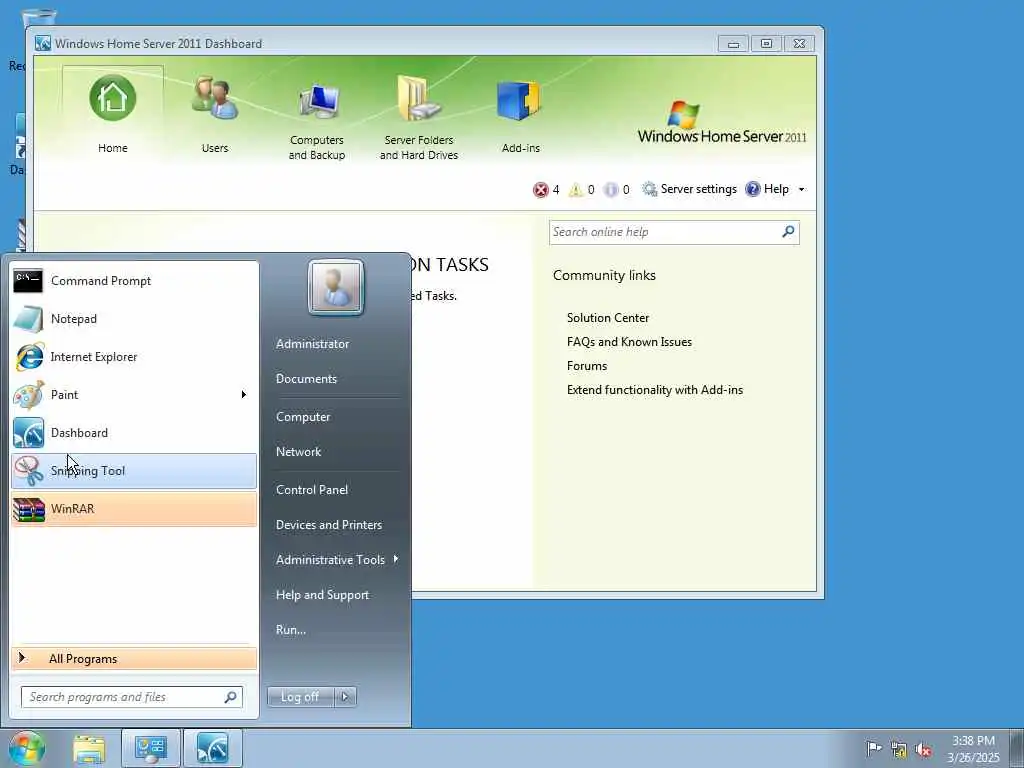Screen dimensions: 1024x768
Task: Open the Forums community link
Action: 586,366
